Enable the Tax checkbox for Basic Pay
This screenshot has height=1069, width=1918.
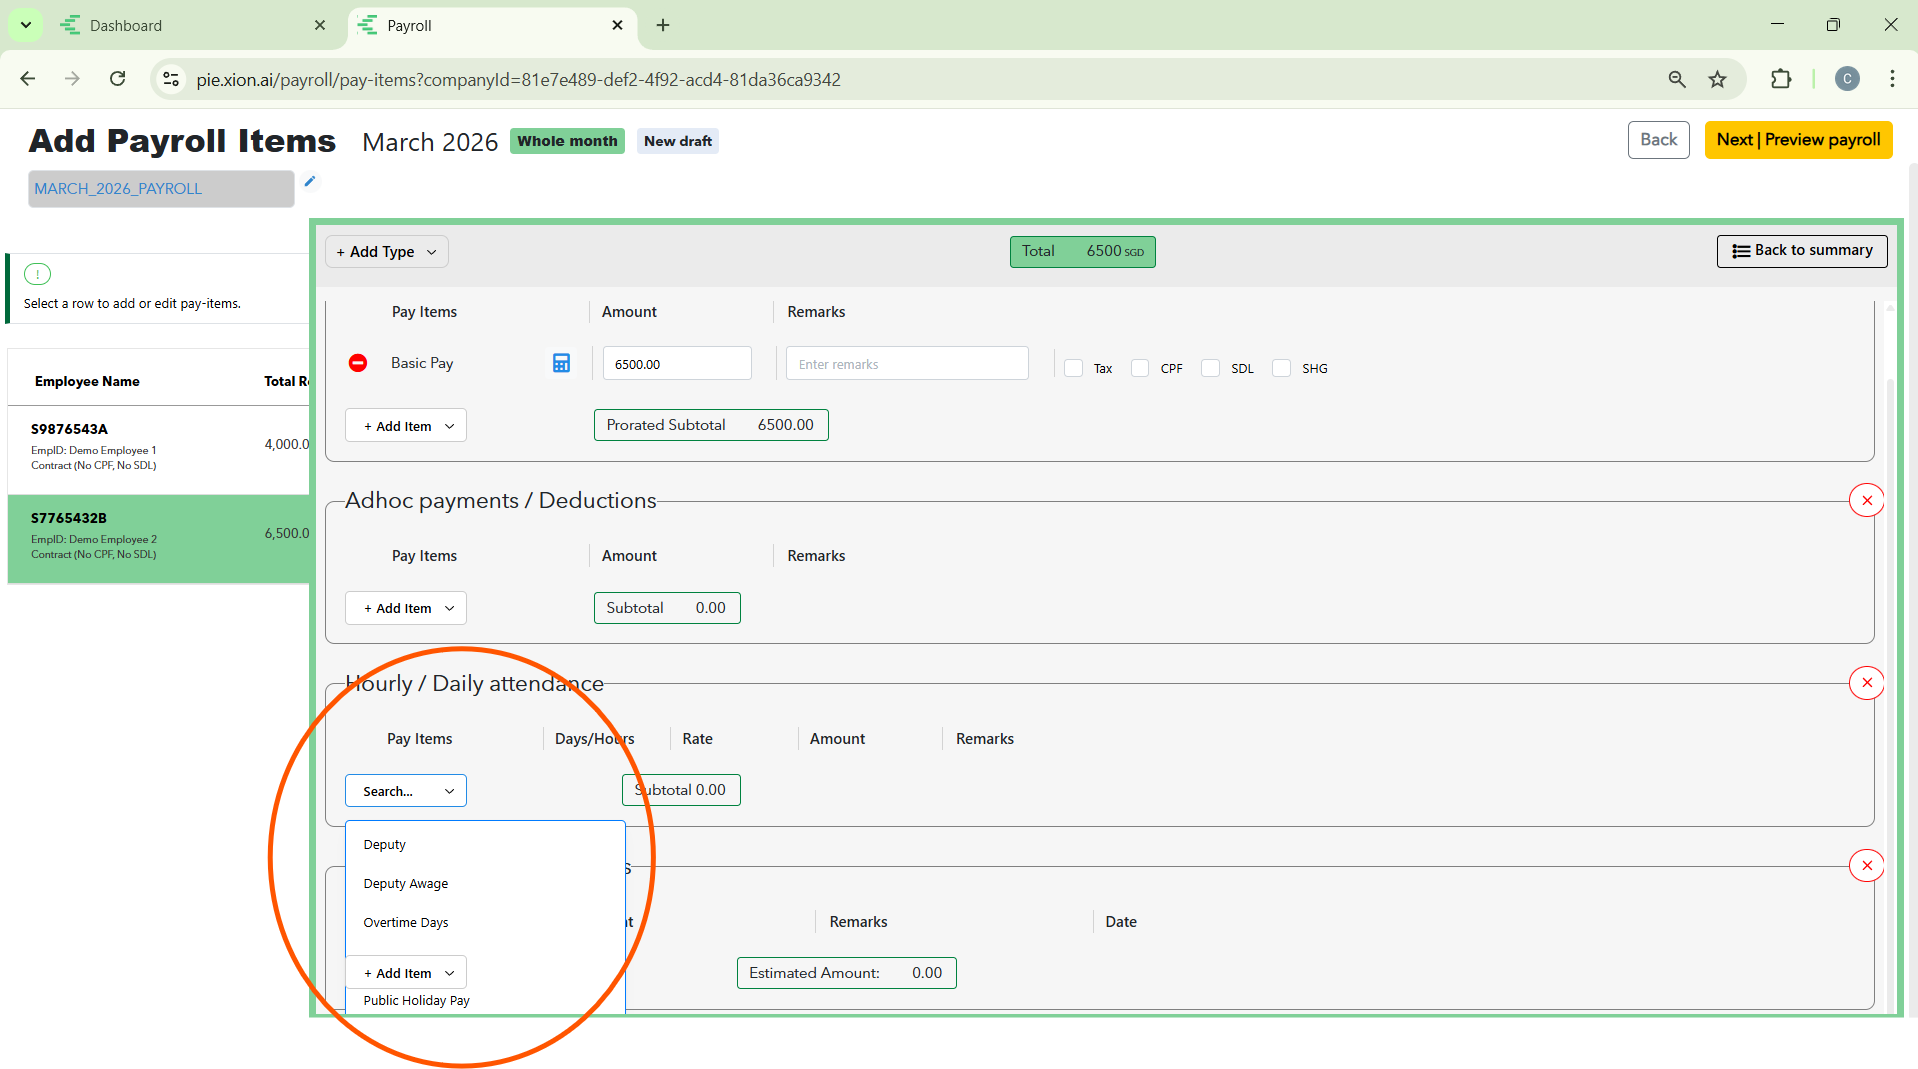(x=1074, y=368)
